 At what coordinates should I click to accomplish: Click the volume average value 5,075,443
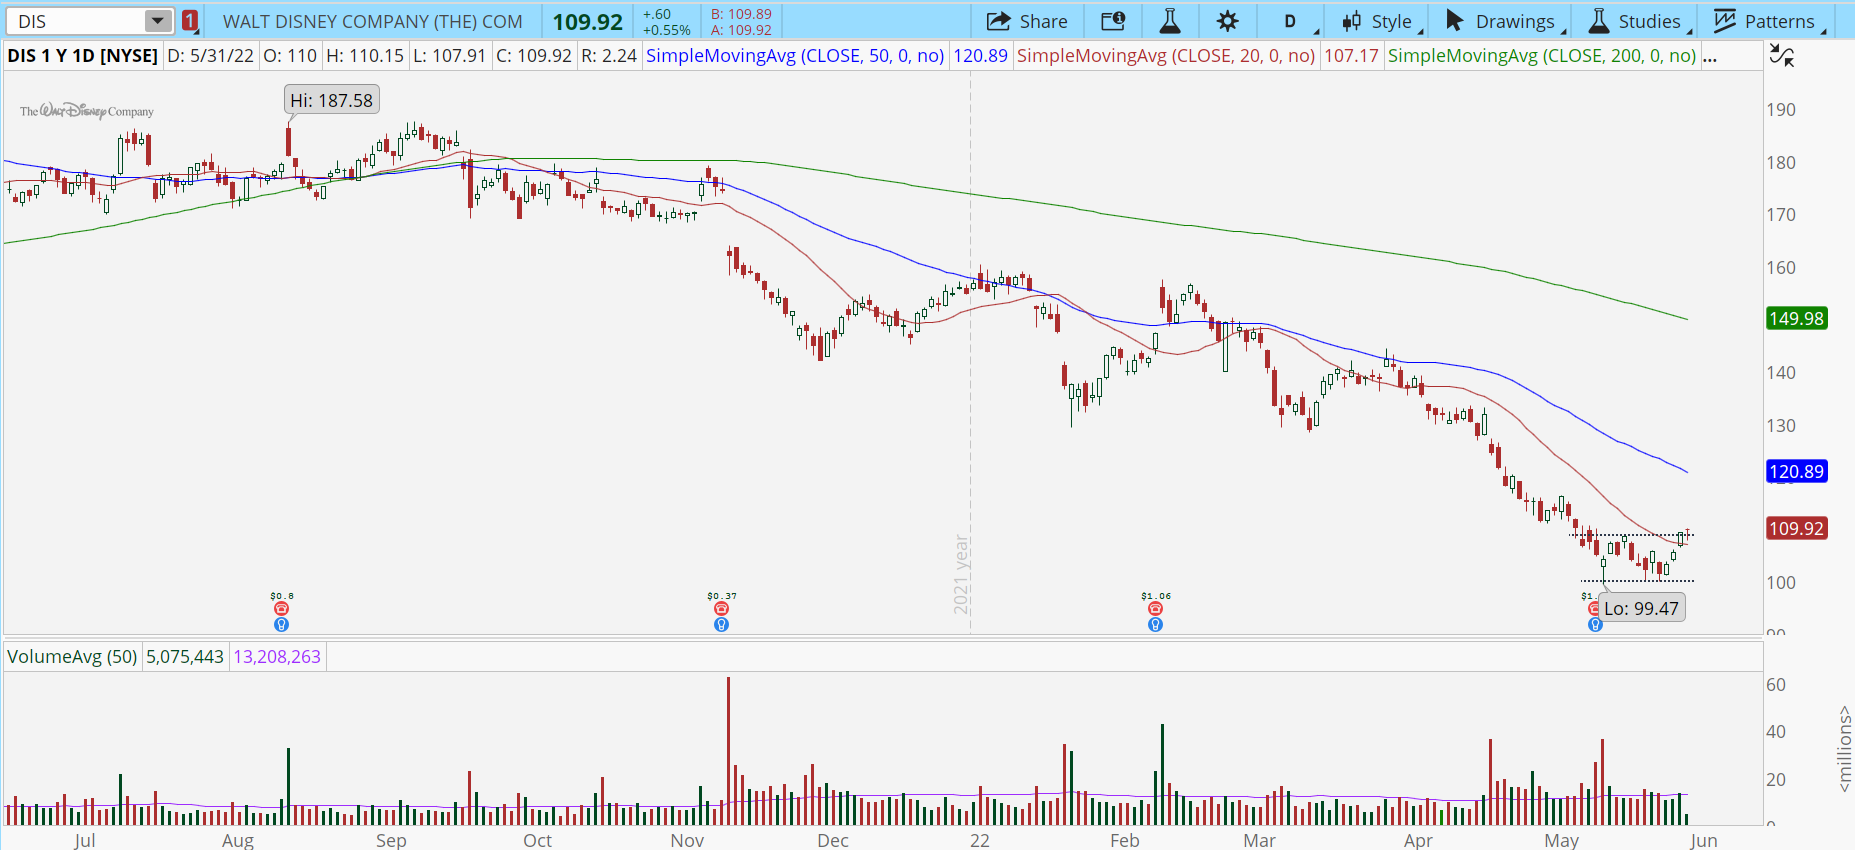[185, 657]
